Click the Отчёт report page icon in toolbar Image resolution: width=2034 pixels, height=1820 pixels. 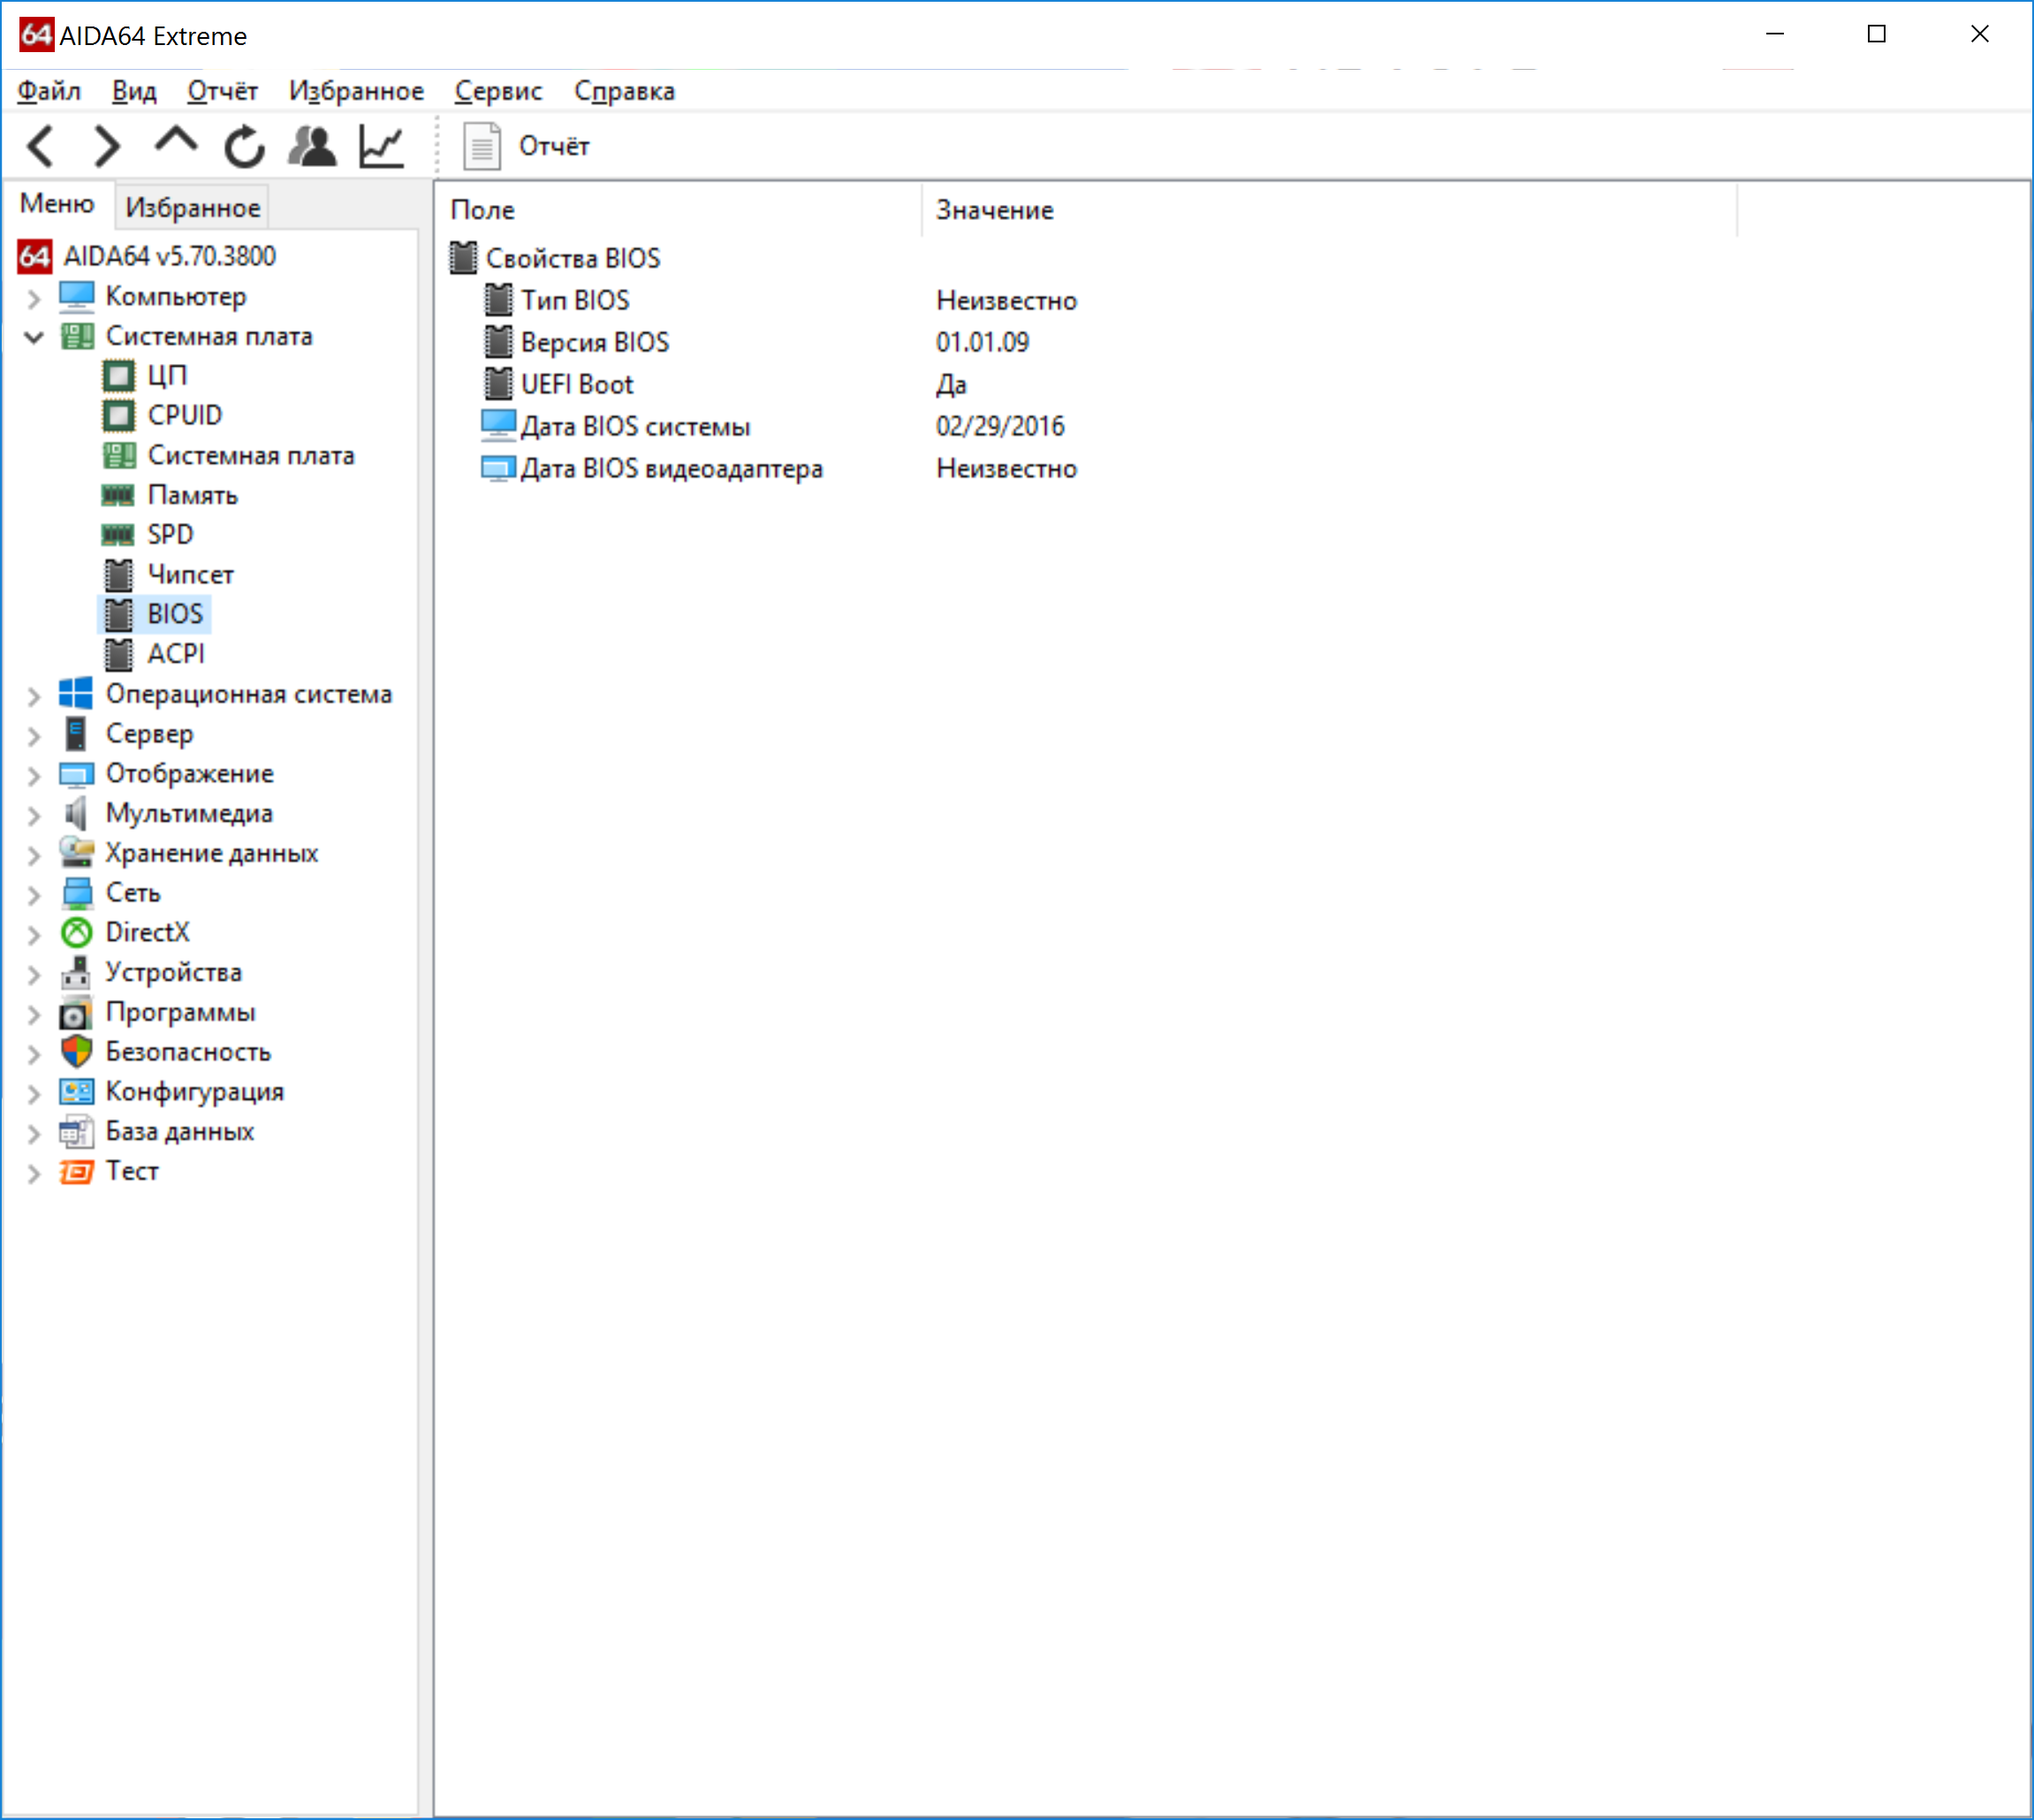pyautogui.click(x=482, y=146)
